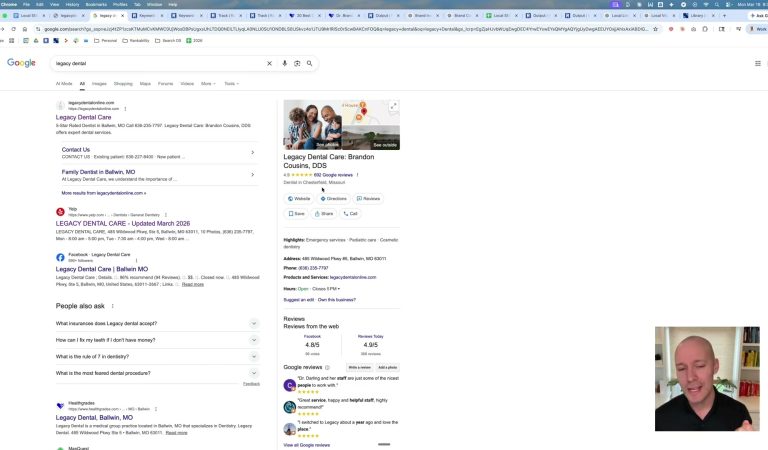Screen dimensions: 768x450
Task: Open the History menu in menu bar
Action: coord(72,4)
